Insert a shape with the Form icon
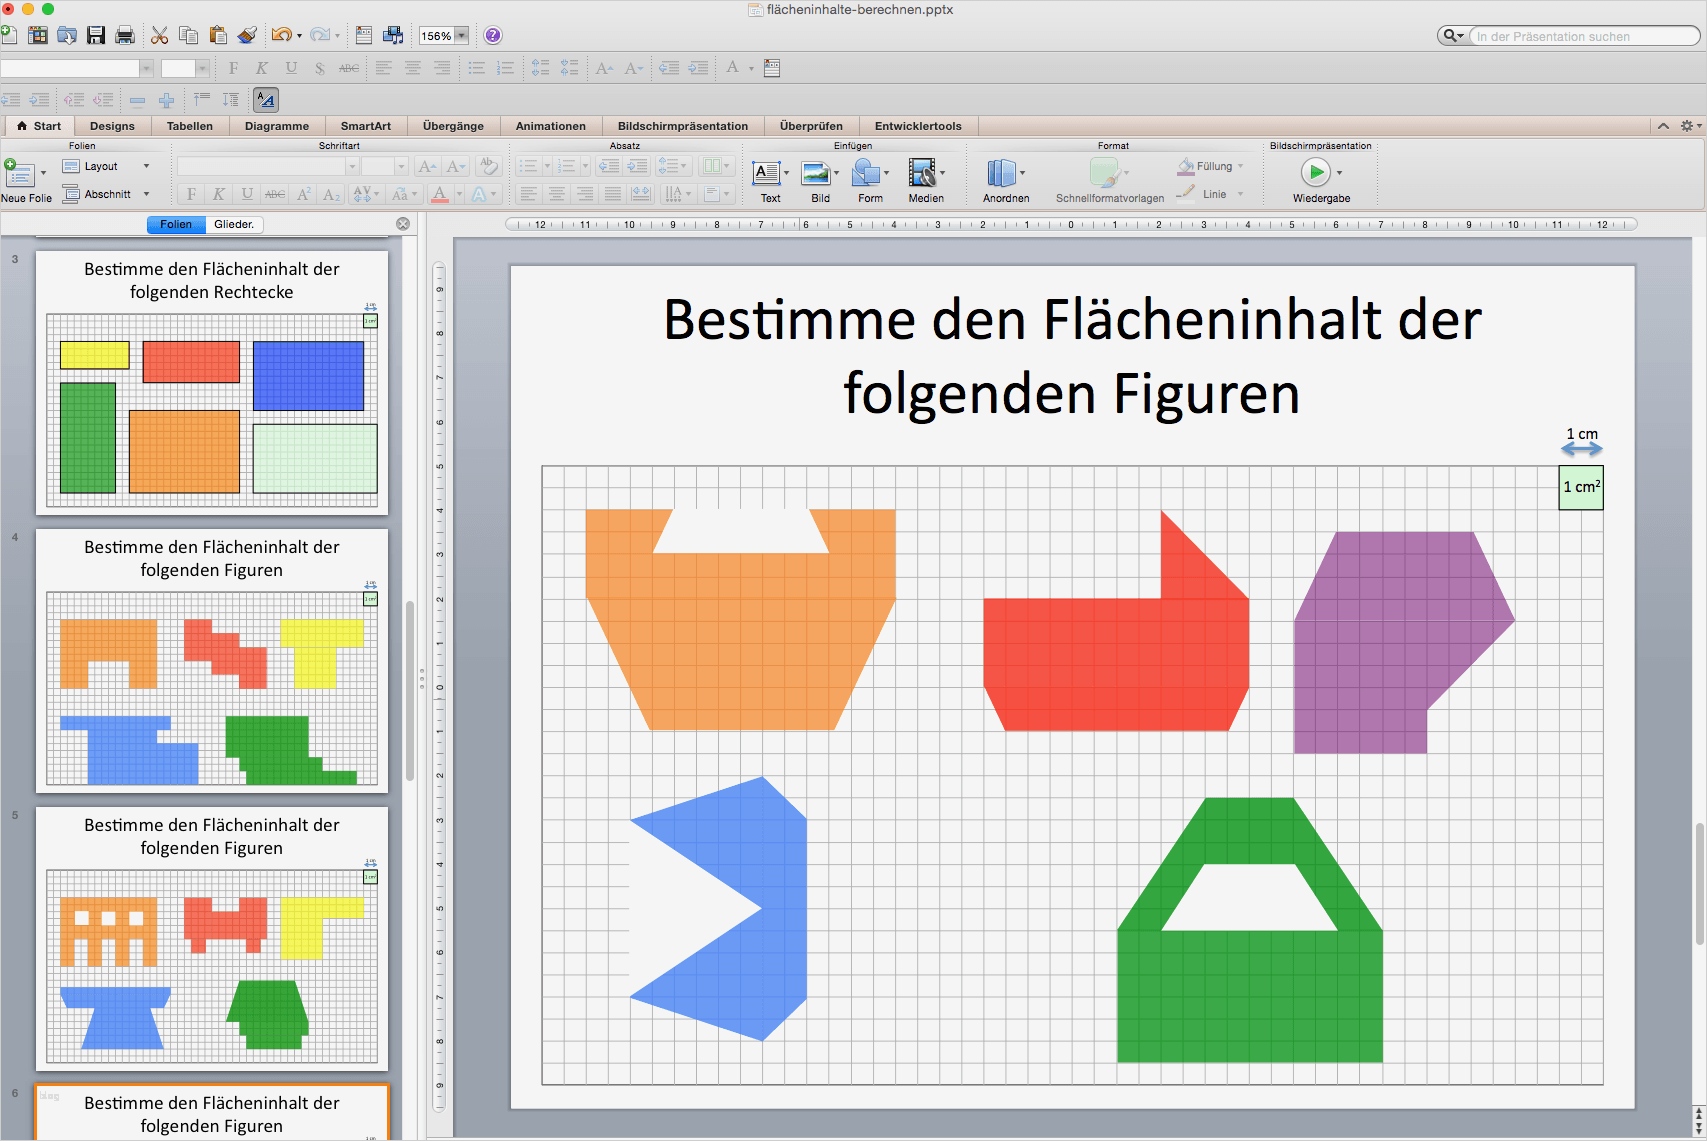The image size is (1707, 1141). (866, 174)
